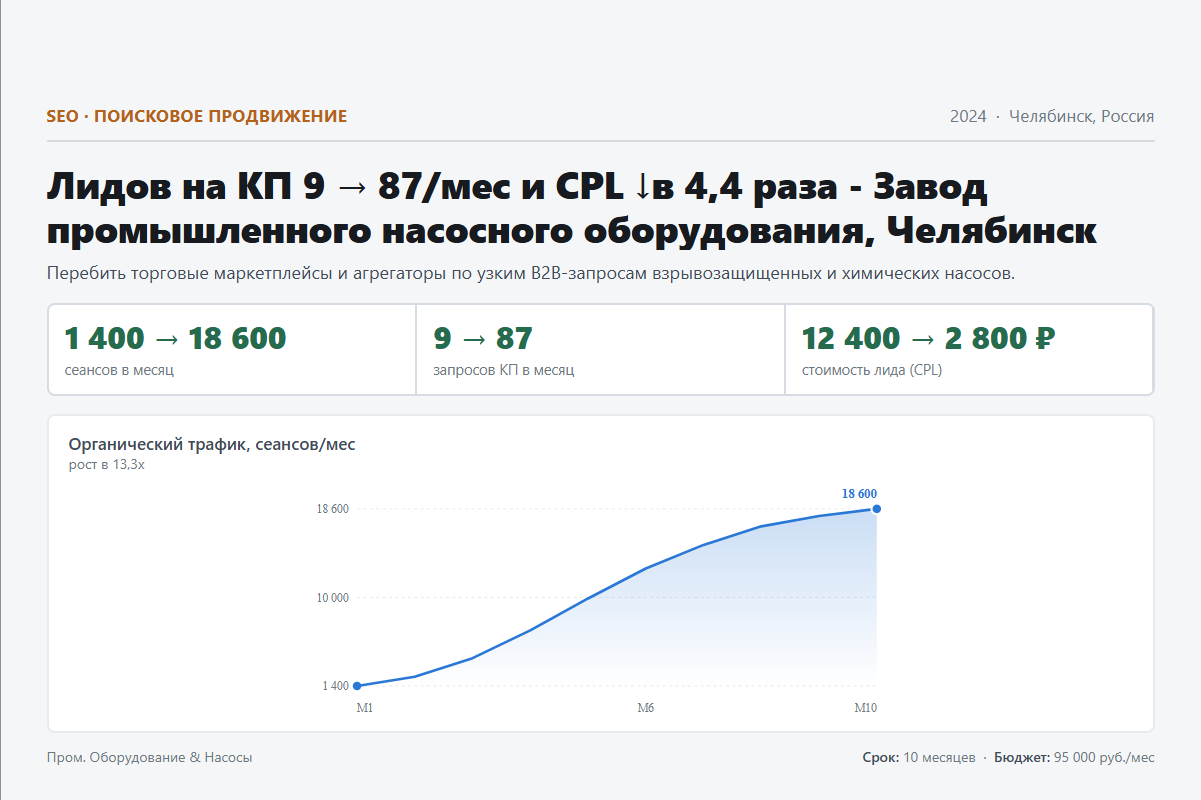The height and width of the screenshot is (800, 1201).
Task: Click the 'стоимость лида (CPL)' label
Action: point(872,370)
